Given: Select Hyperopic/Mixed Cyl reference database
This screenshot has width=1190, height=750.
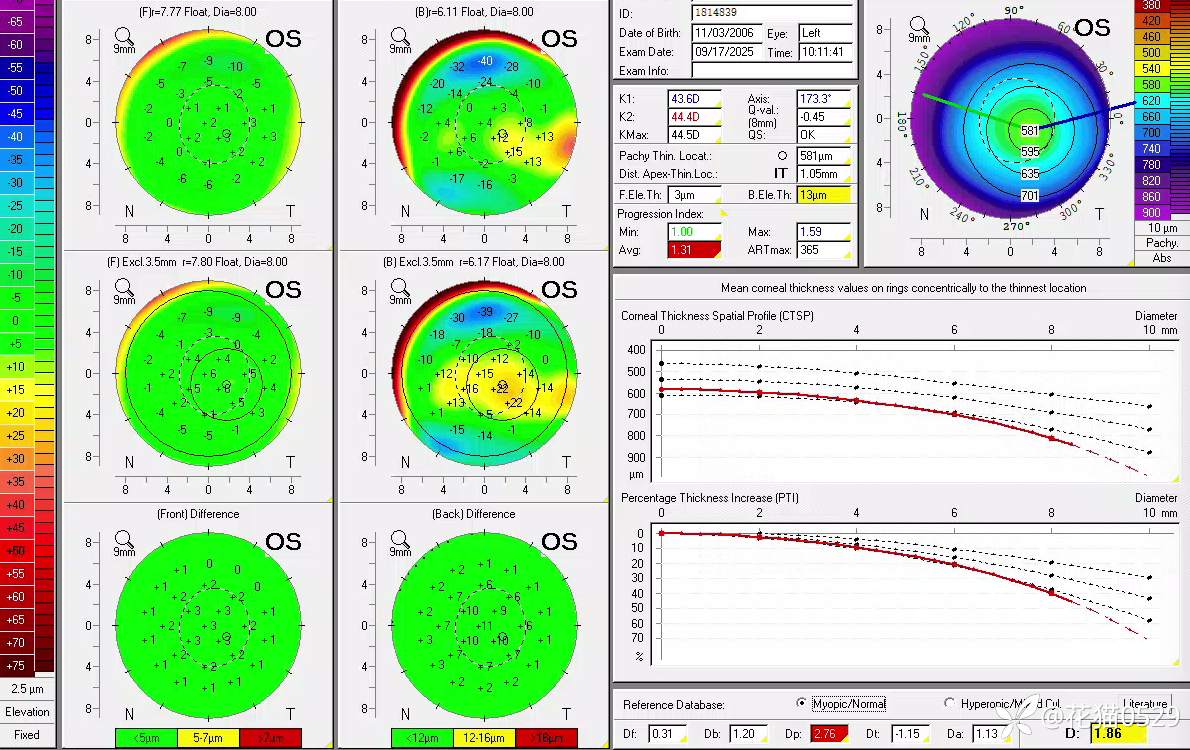Looking at the screenshot, I should 949,704.
